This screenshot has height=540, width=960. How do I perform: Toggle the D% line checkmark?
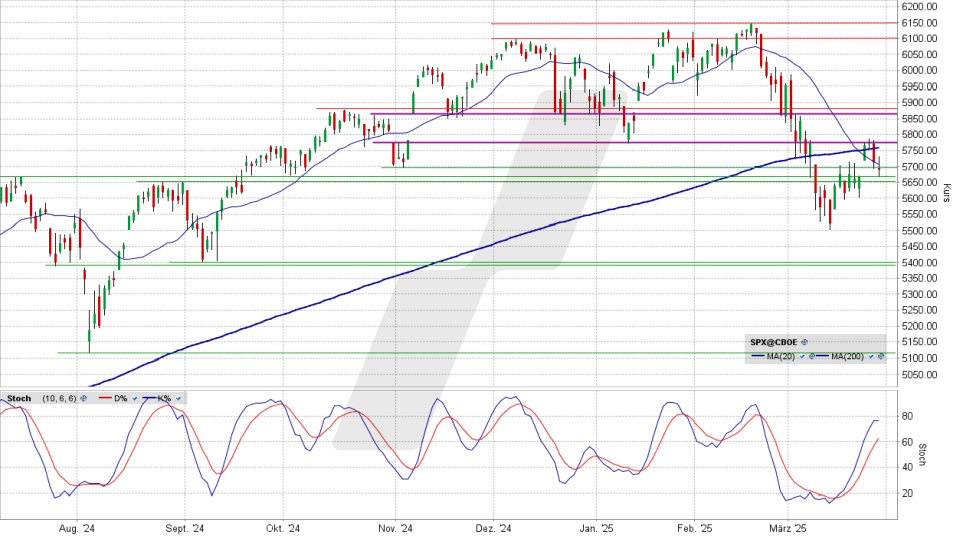point(135,399)
